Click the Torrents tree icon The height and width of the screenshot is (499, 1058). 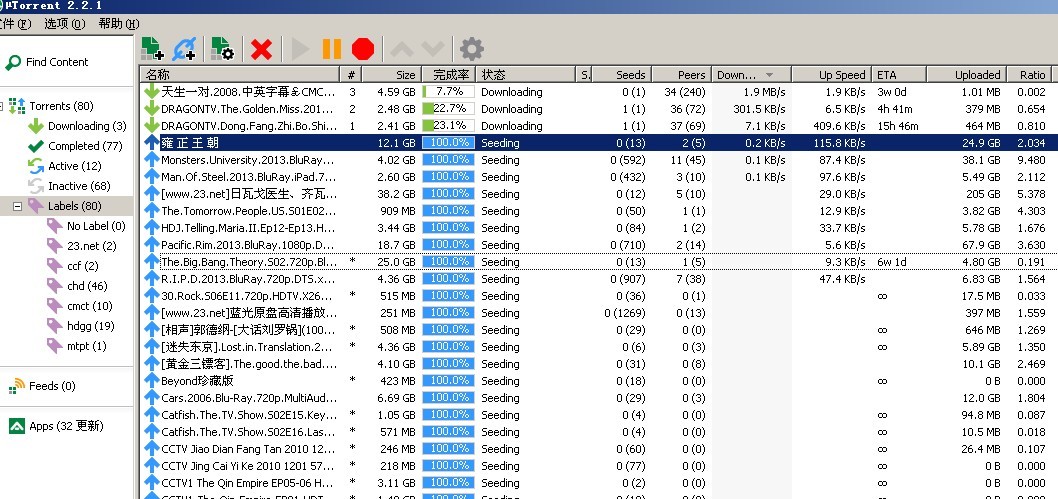click(x=17, y=106)
